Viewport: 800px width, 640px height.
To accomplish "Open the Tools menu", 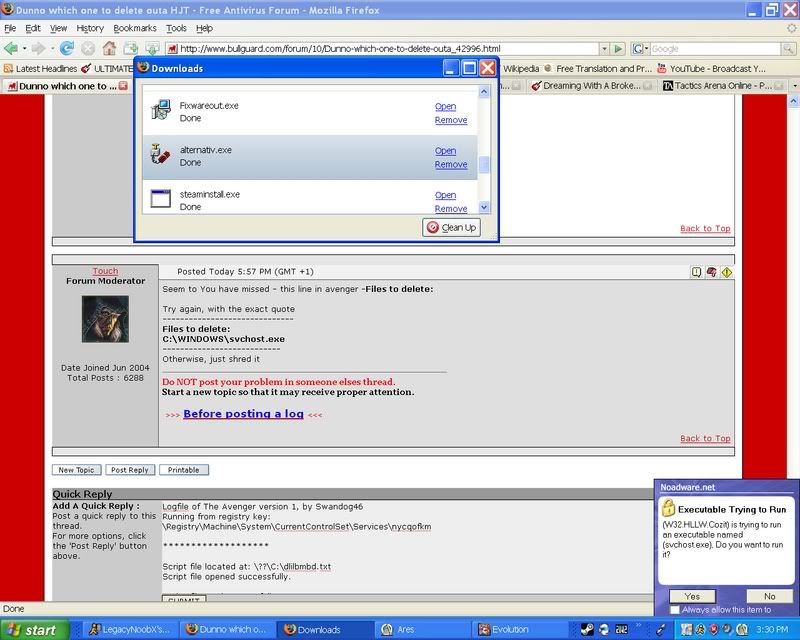I will click(x=176, y=28).
